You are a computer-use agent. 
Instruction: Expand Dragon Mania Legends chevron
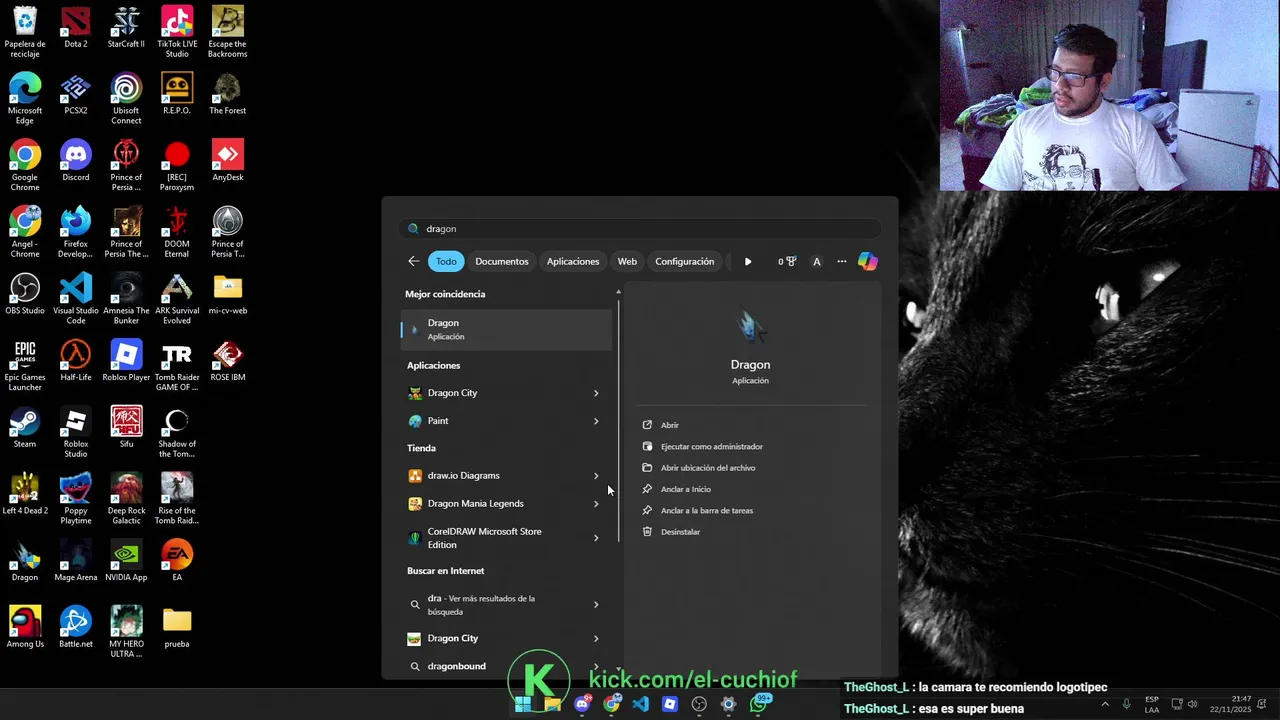[596, 504]
